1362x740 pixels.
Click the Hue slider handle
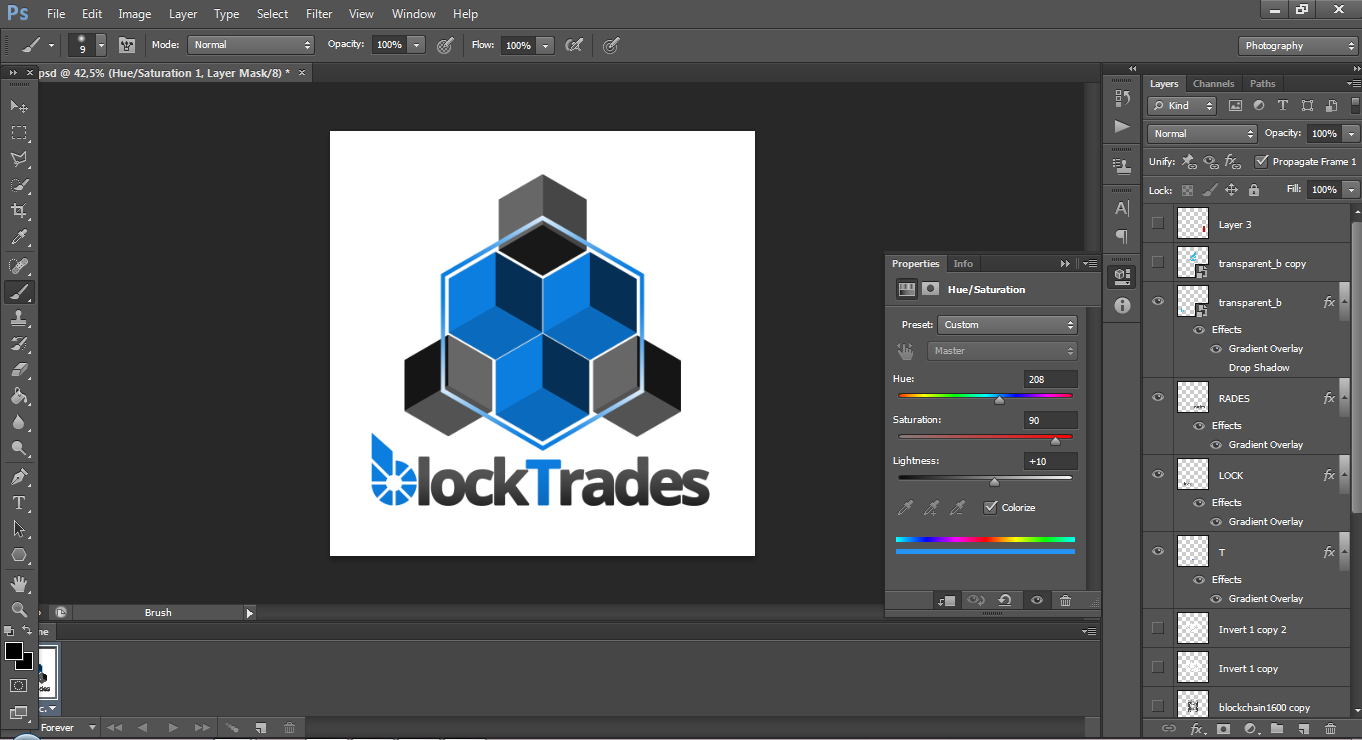(999, 400)
